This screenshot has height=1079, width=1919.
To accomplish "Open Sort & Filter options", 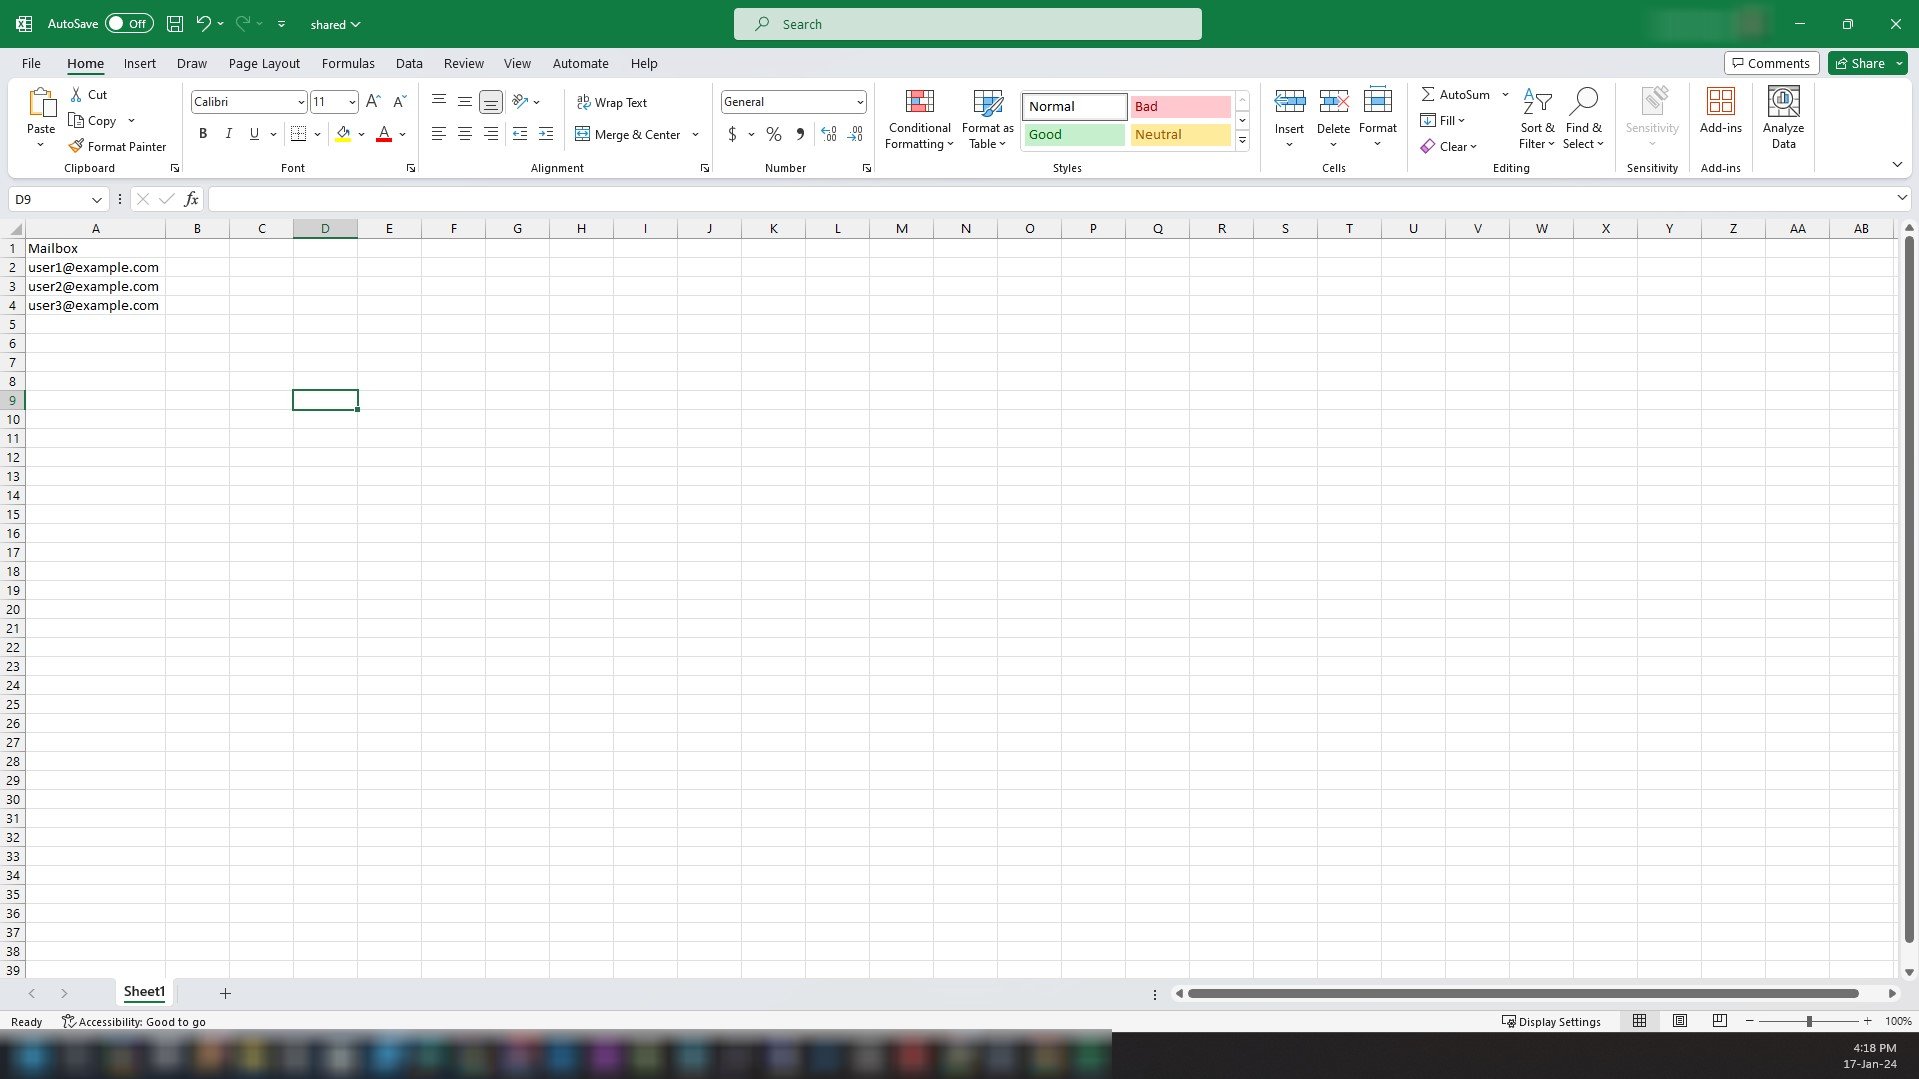I will coord(1537,118).
